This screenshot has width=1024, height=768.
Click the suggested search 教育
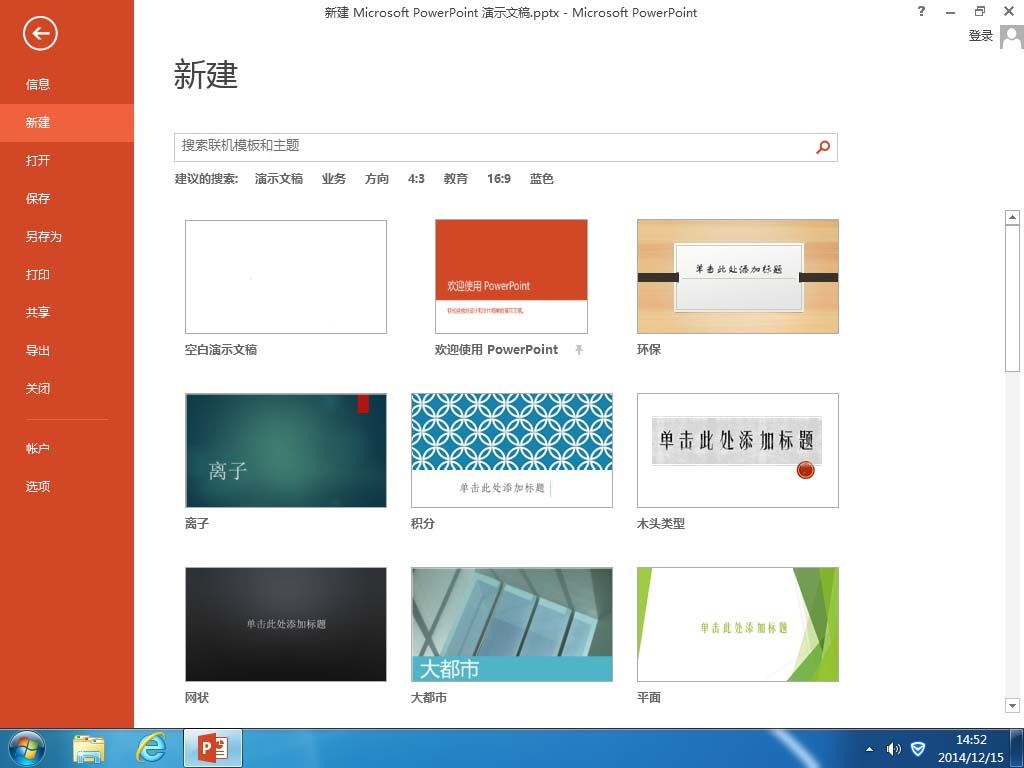pyautogui.click(x=455, y=178)
